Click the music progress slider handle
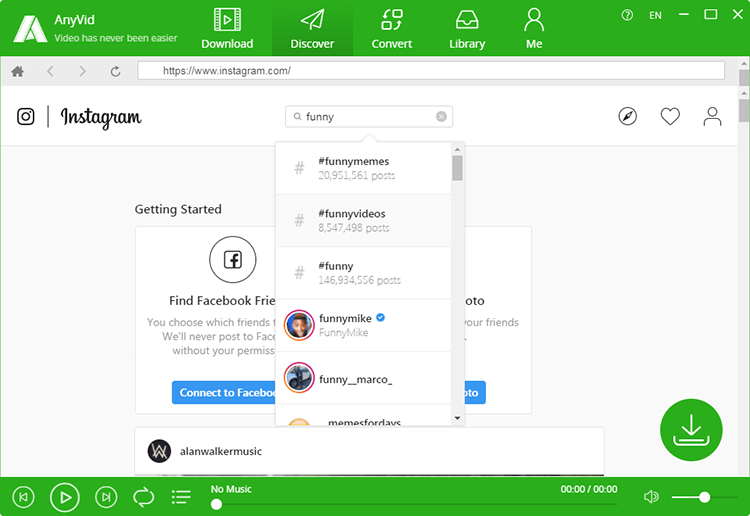 coord(216,504)
